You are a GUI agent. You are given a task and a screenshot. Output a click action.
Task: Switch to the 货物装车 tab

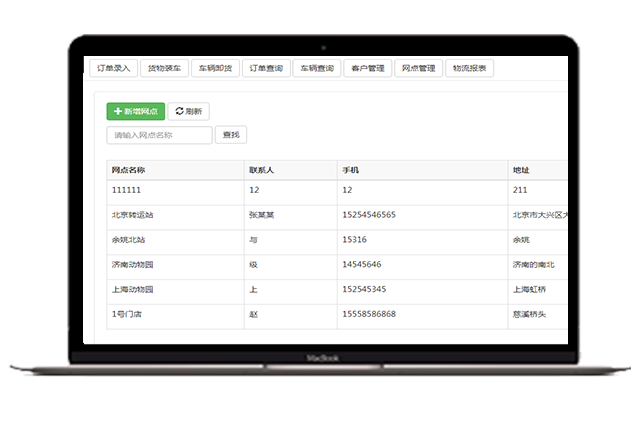click(164, 69)
